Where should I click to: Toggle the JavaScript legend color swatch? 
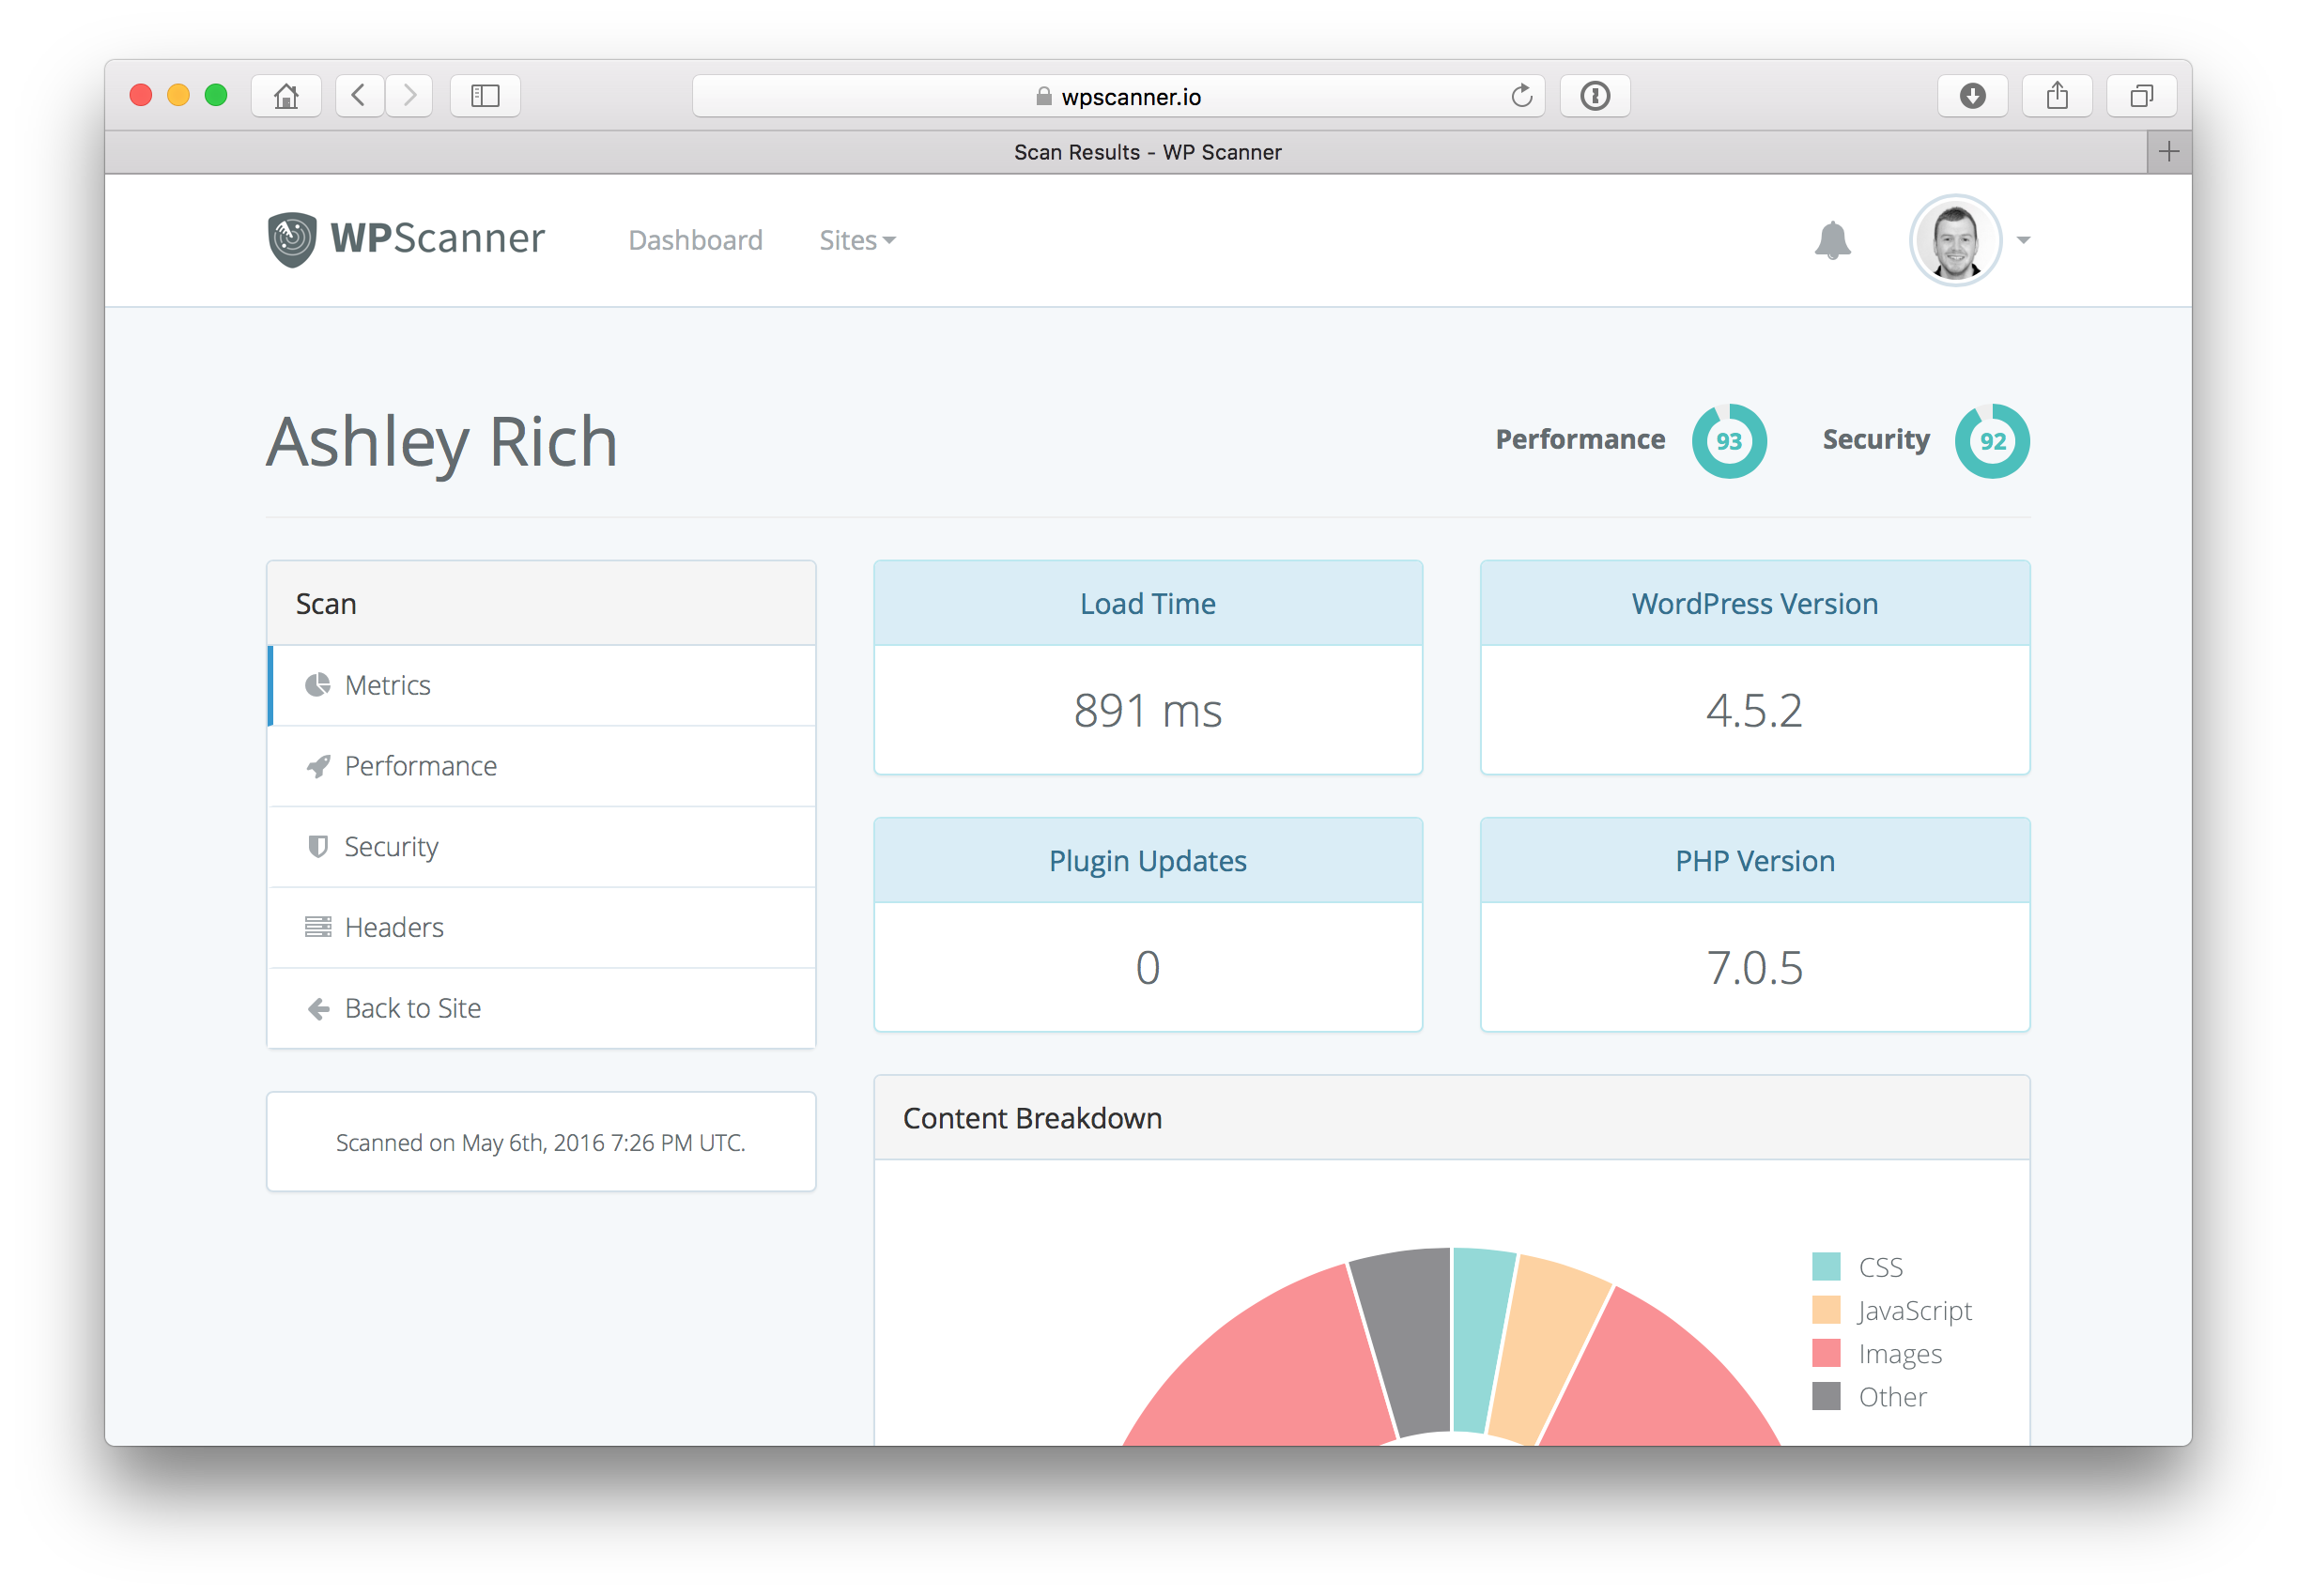[1826, 1310]
